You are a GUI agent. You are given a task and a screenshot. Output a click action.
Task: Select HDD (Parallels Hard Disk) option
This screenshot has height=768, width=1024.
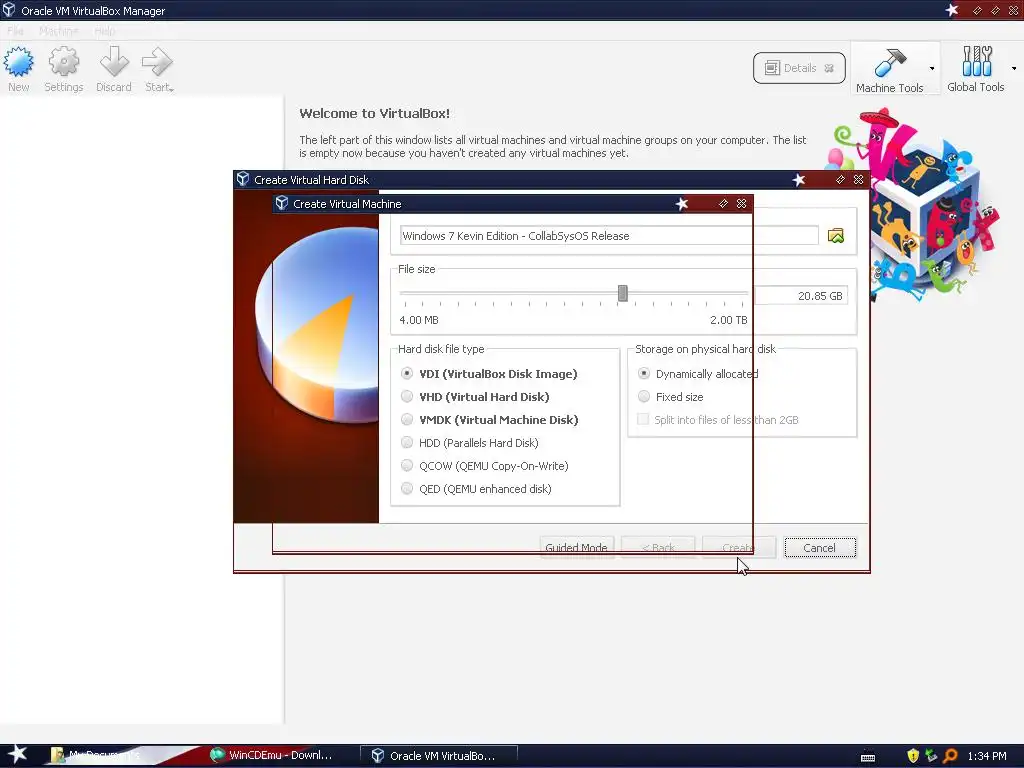point(470,443)
